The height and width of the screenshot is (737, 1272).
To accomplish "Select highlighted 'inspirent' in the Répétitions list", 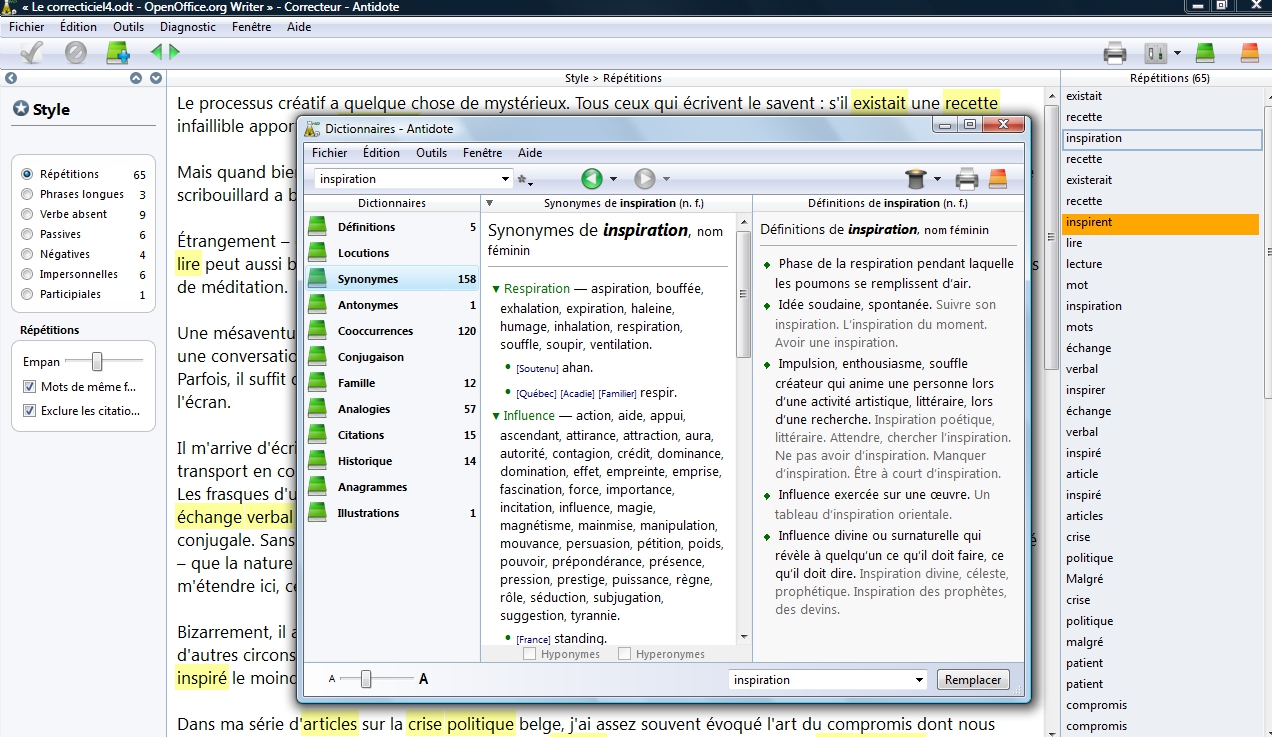I will coord(1160,222).
